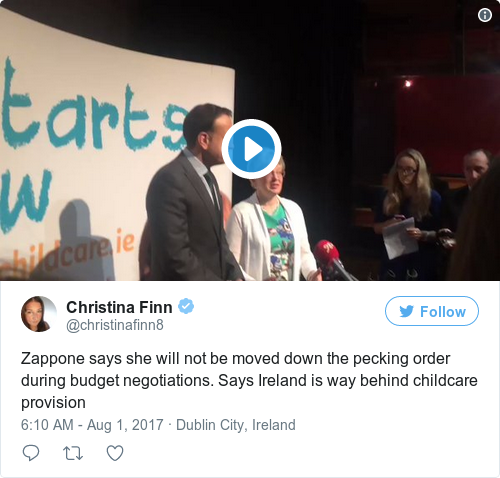Click the Christina Finn display name

(x=119, y=307)
